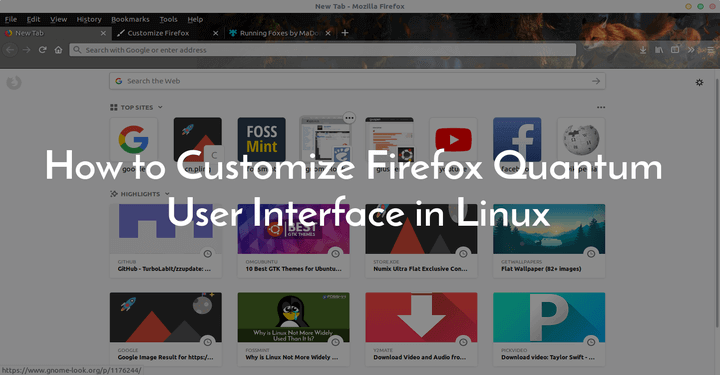Open 10 Best GTK Themes highlight
Image resolution: width=720 pixels, height=375 pixels.
pos(293,241)
